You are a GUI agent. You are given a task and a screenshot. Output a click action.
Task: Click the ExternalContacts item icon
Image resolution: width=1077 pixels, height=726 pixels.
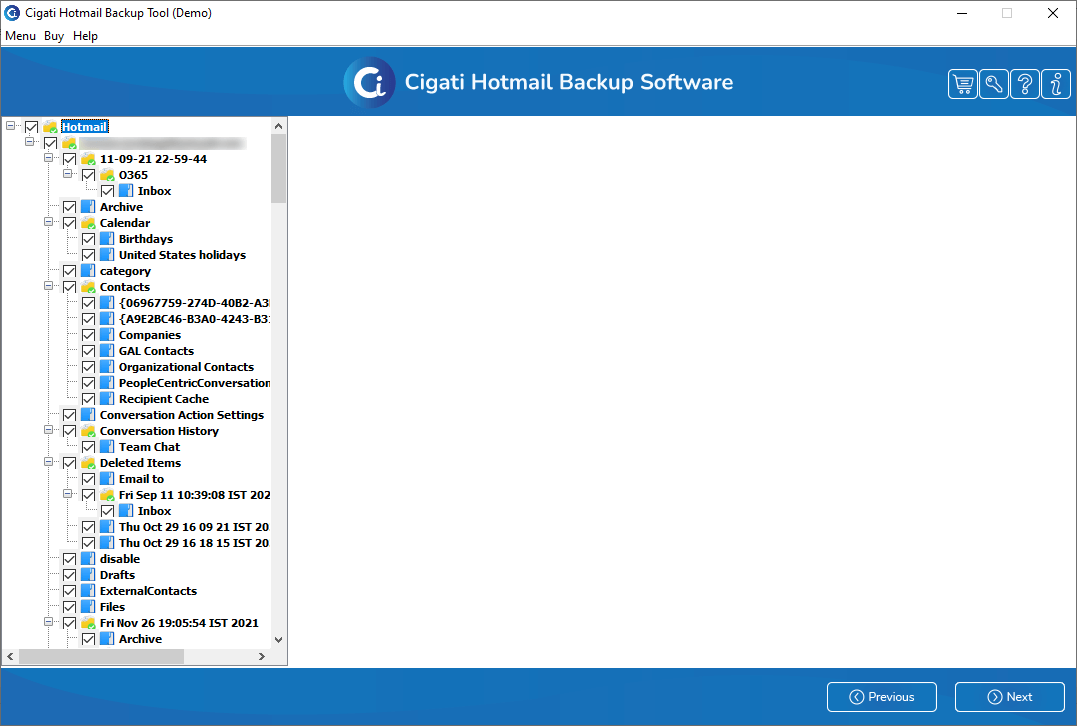pos(88,591)
